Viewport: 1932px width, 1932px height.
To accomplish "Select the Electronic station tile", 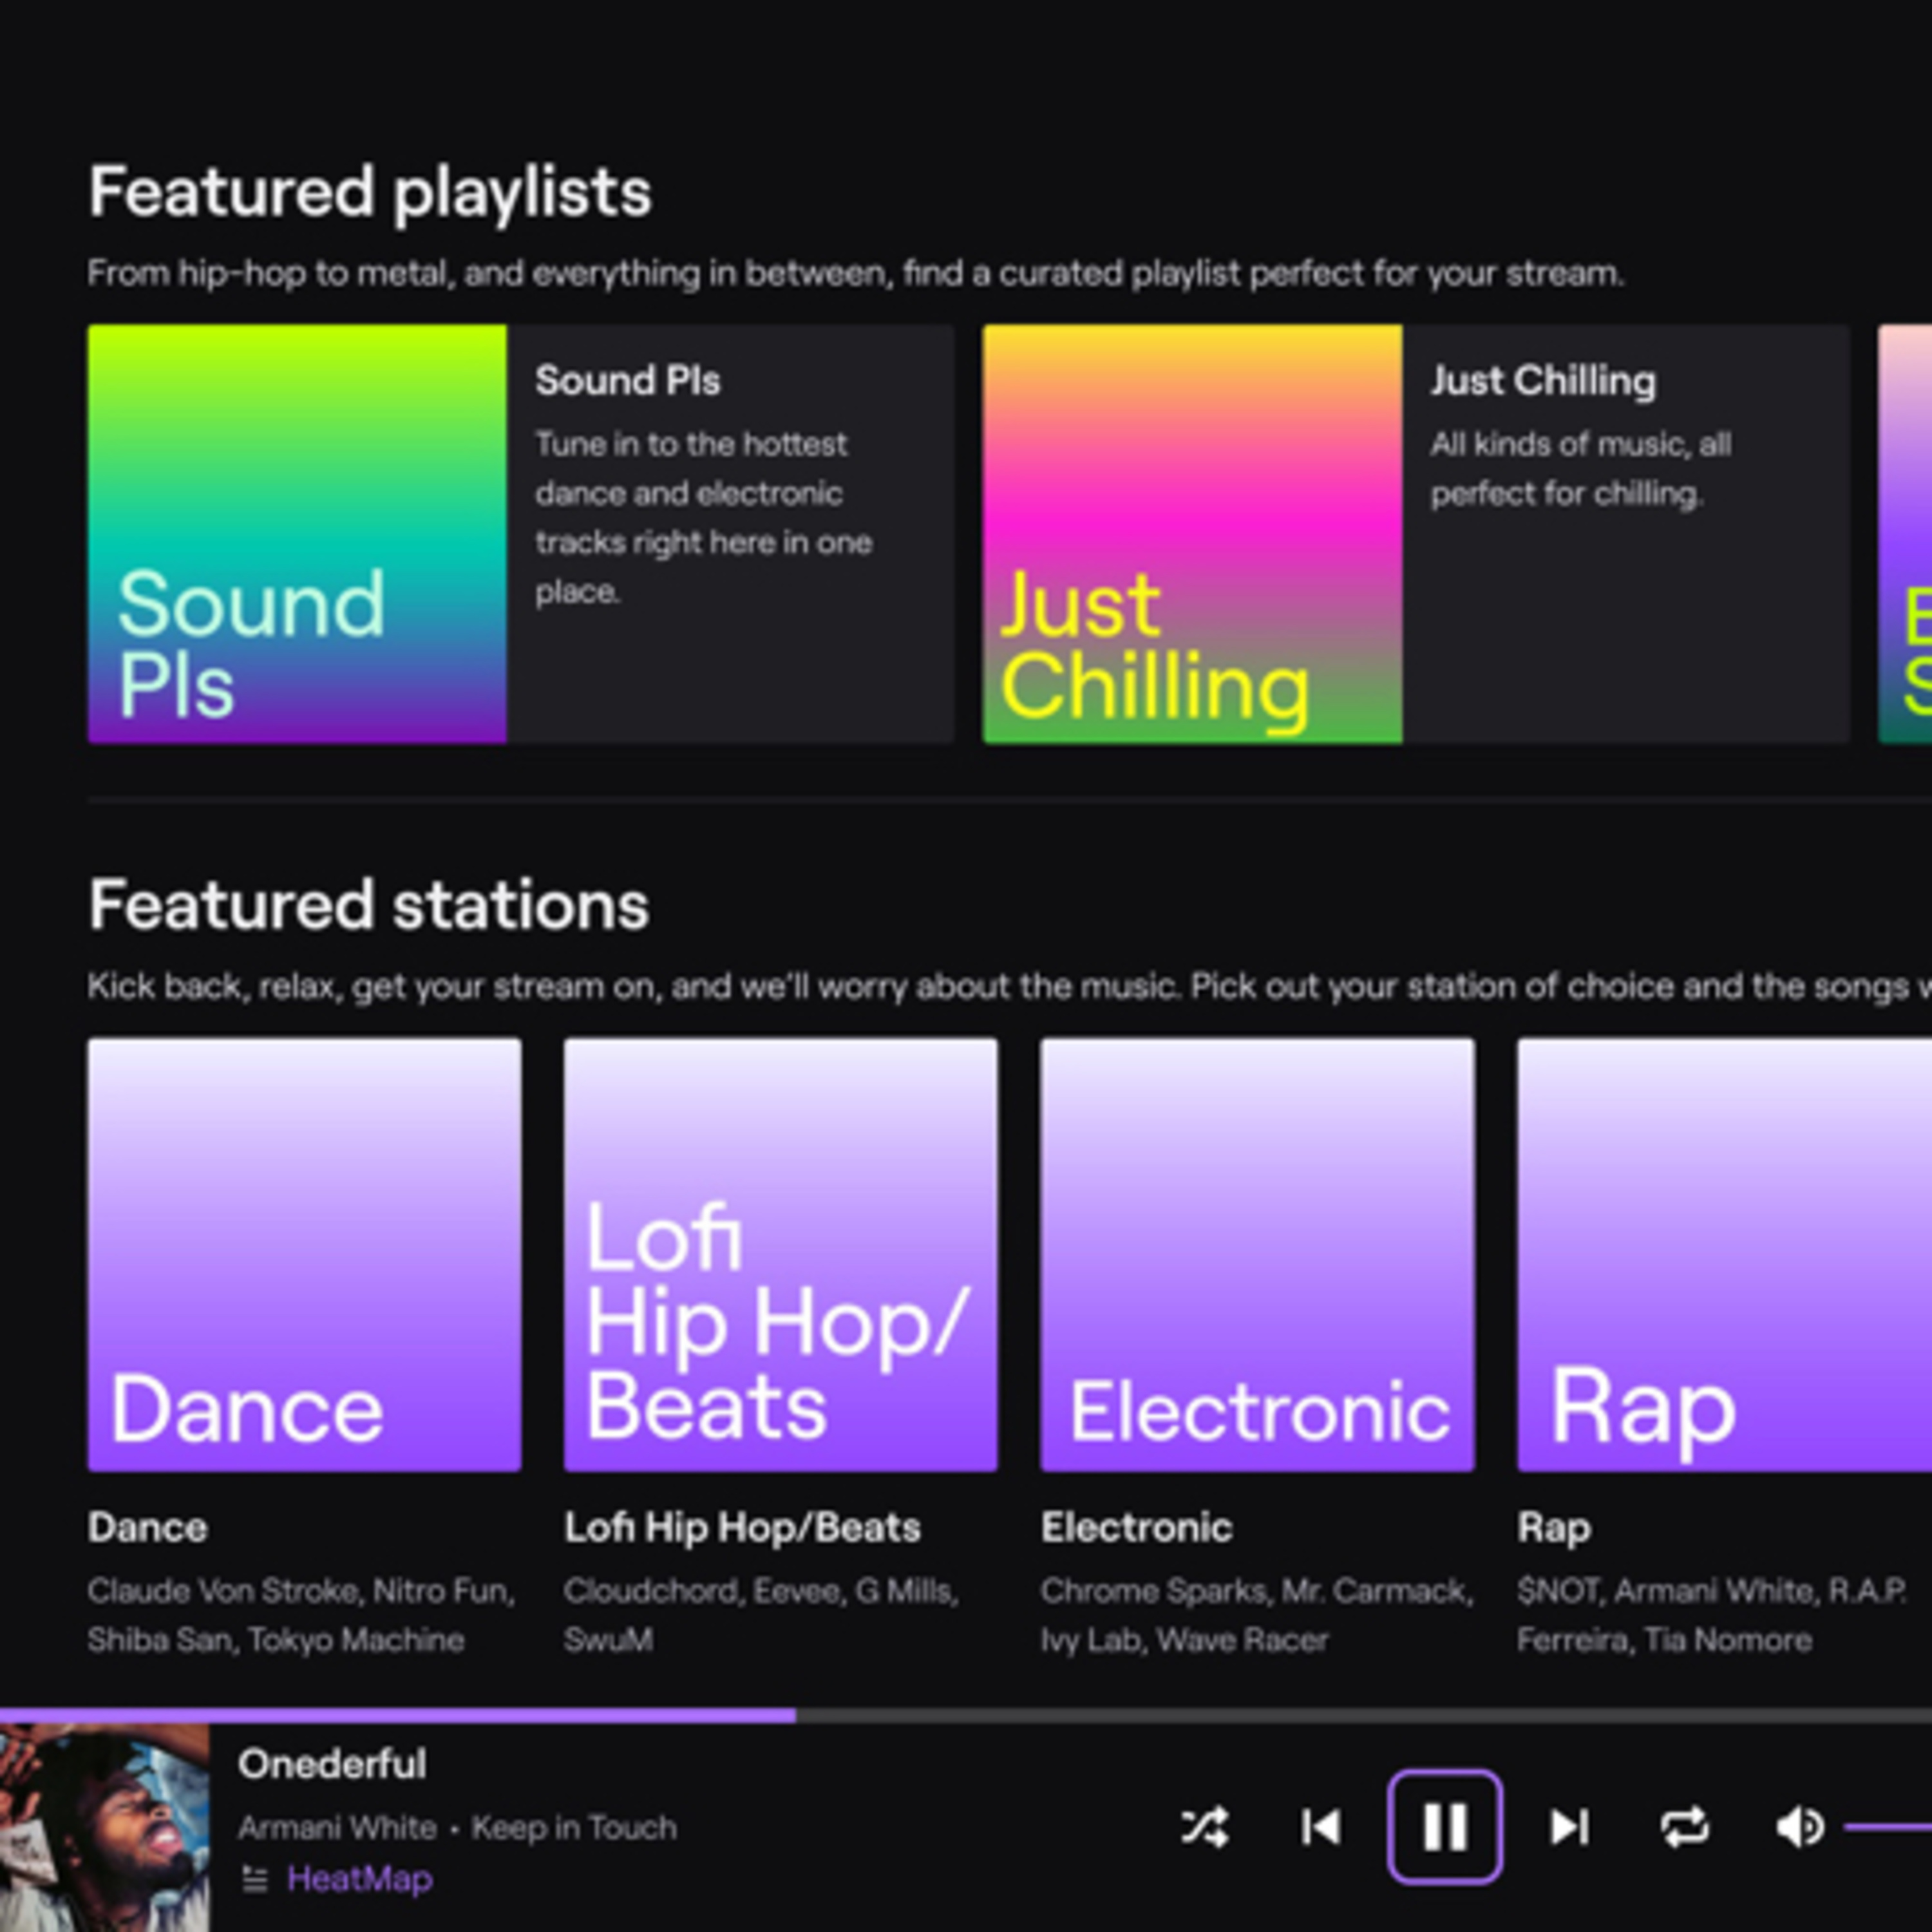I will (x=1257, y=1255).
